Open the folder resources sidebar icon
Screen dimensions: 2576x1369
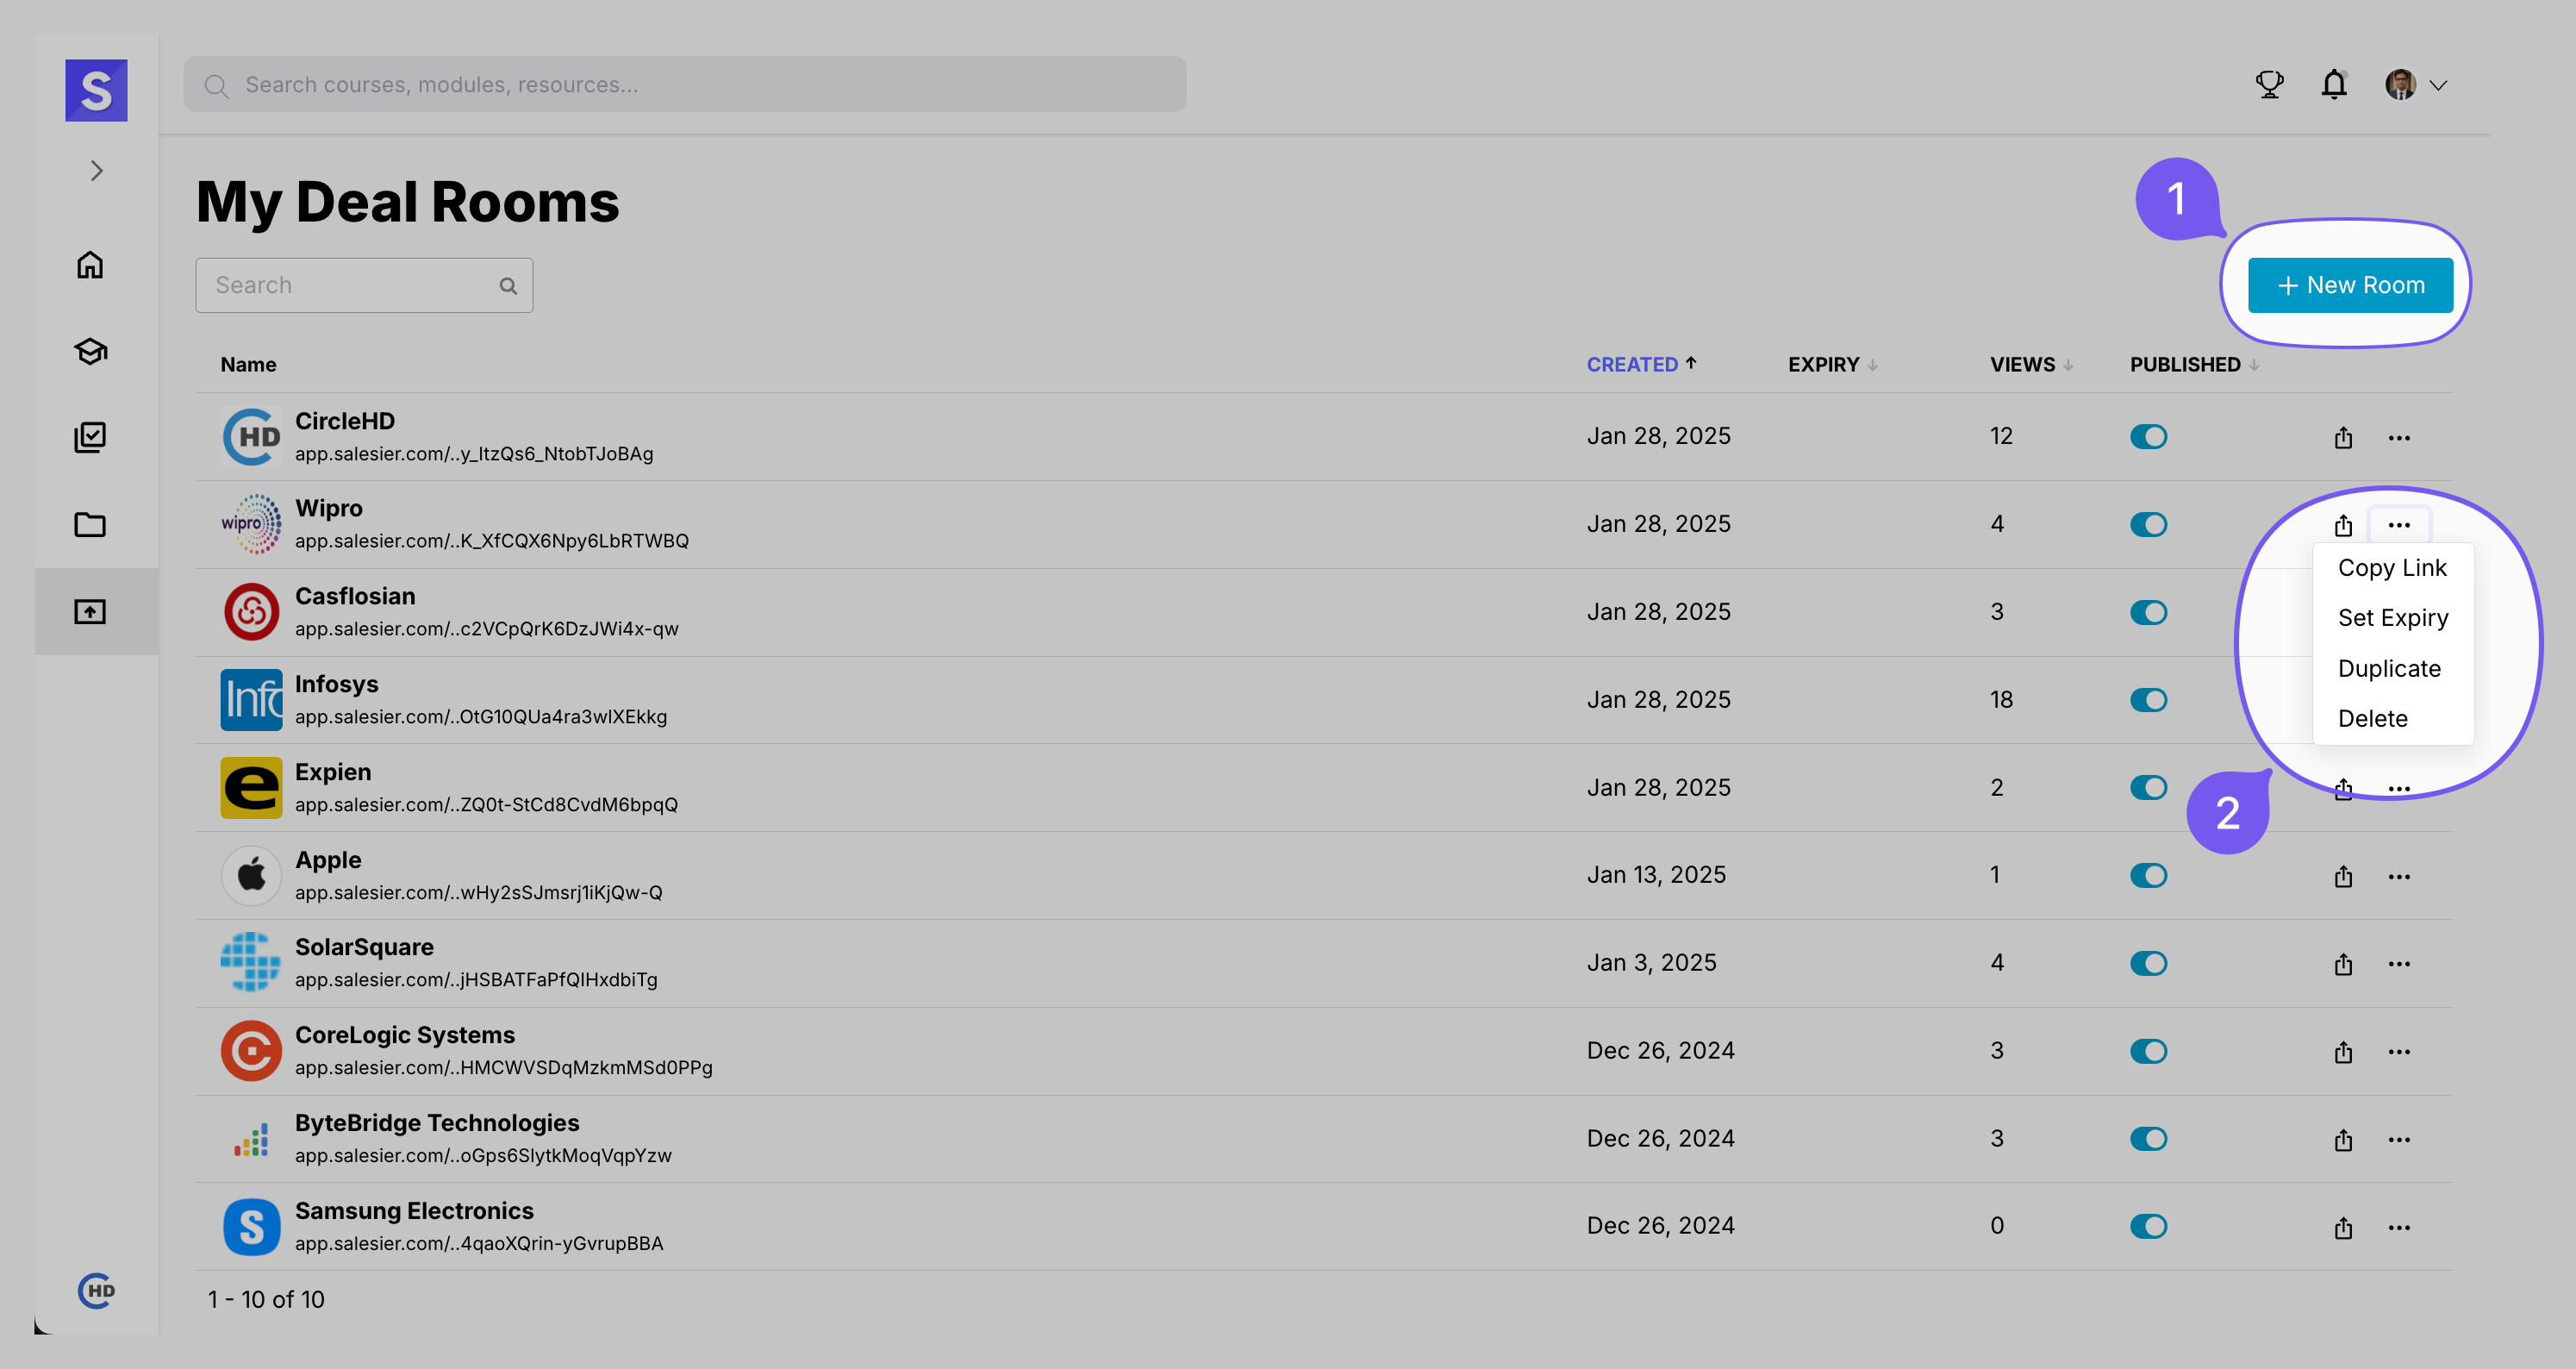point(90,524)
